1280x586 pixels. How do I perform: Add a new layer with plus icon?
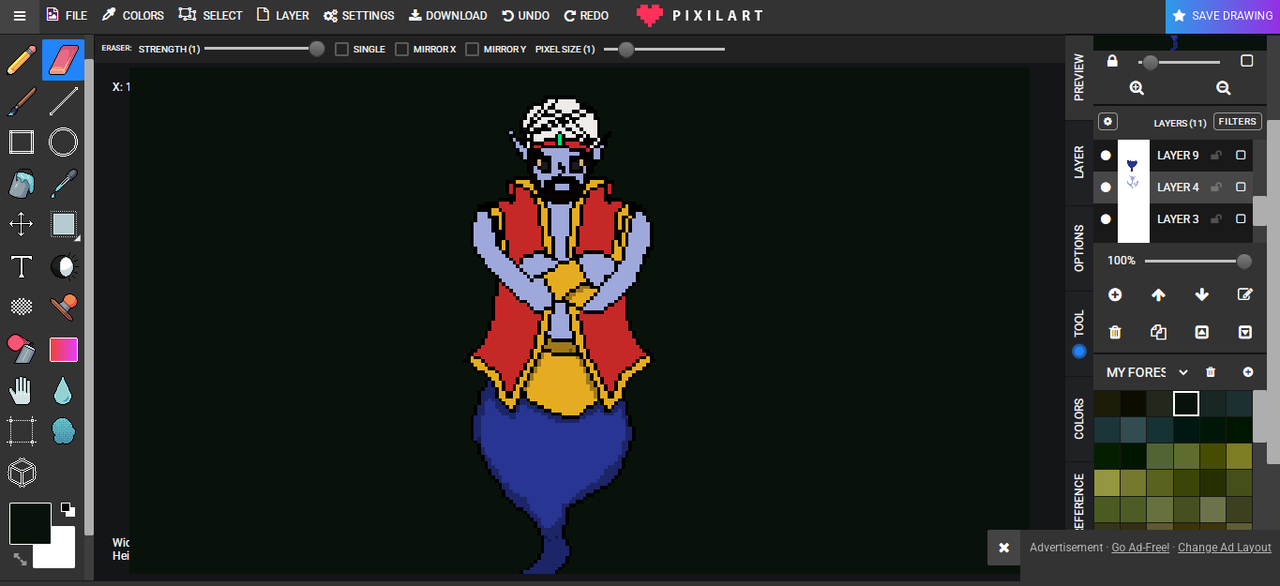tap(1115, 295)
